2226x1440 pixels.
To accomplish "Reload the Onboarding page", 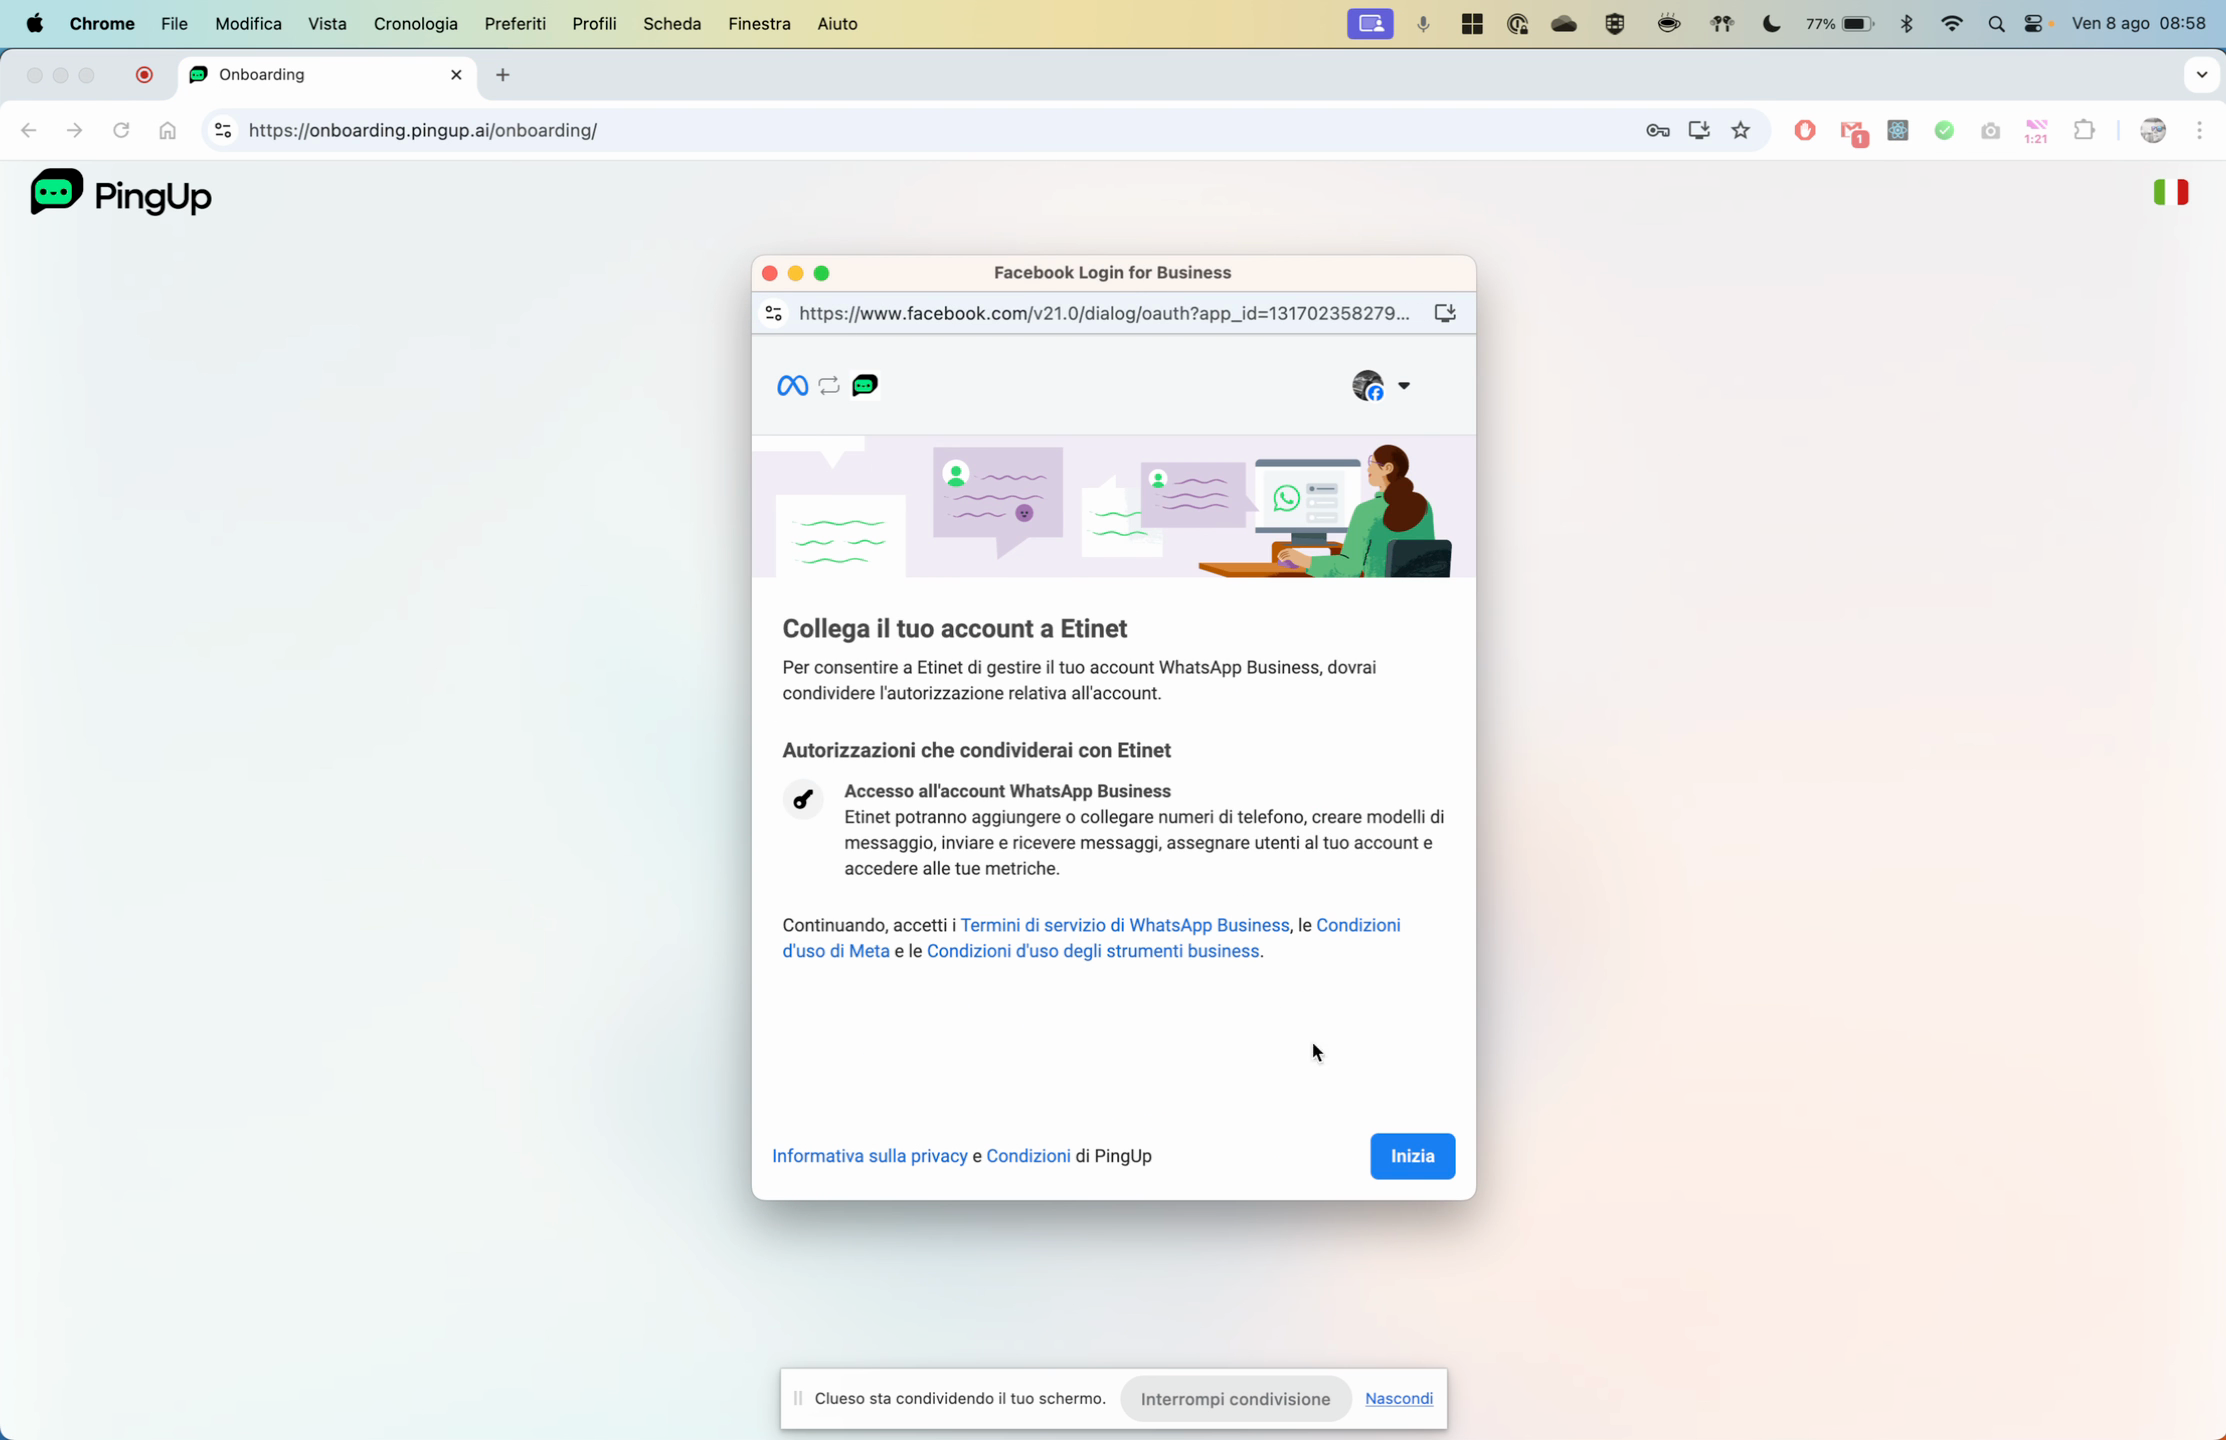I will pos(121,130).
